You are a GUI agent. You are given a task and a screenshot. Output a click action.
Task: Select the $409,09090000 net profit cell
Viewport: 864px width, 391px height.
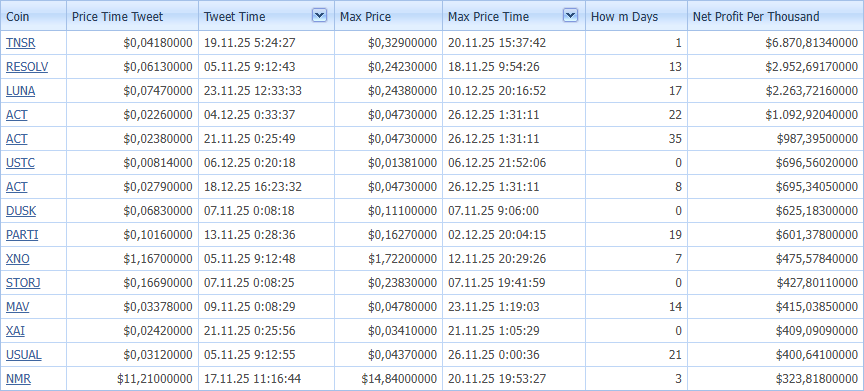(x=776, y=330)
